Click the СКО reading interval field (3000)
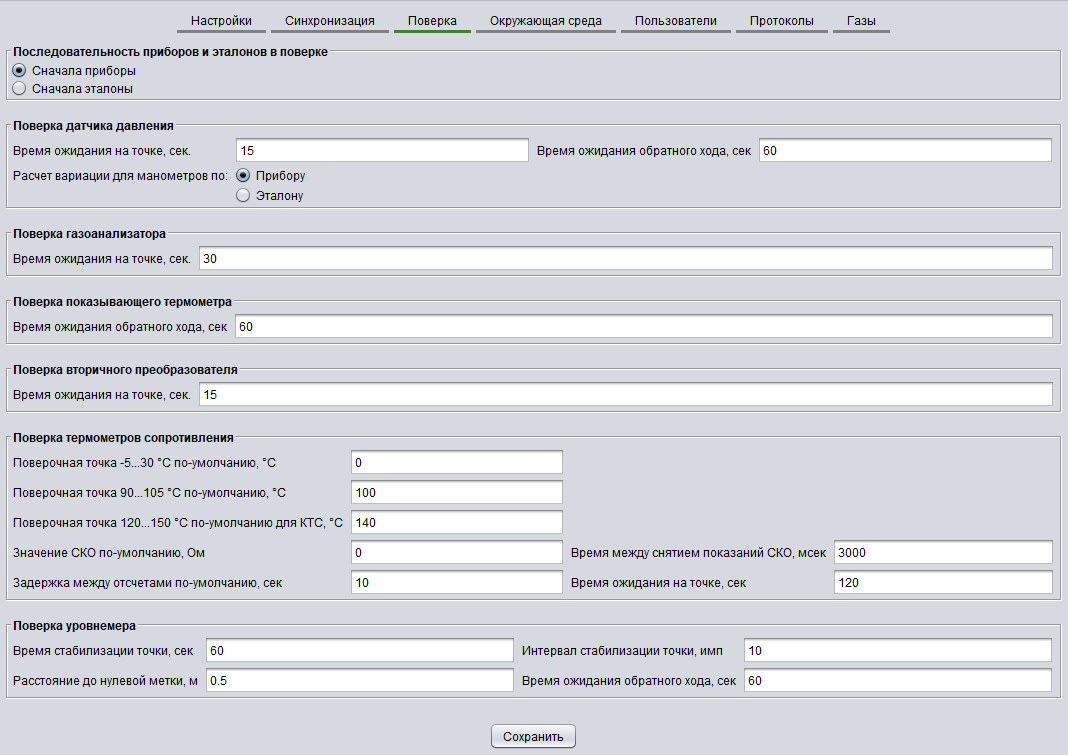 coord(942,553)
